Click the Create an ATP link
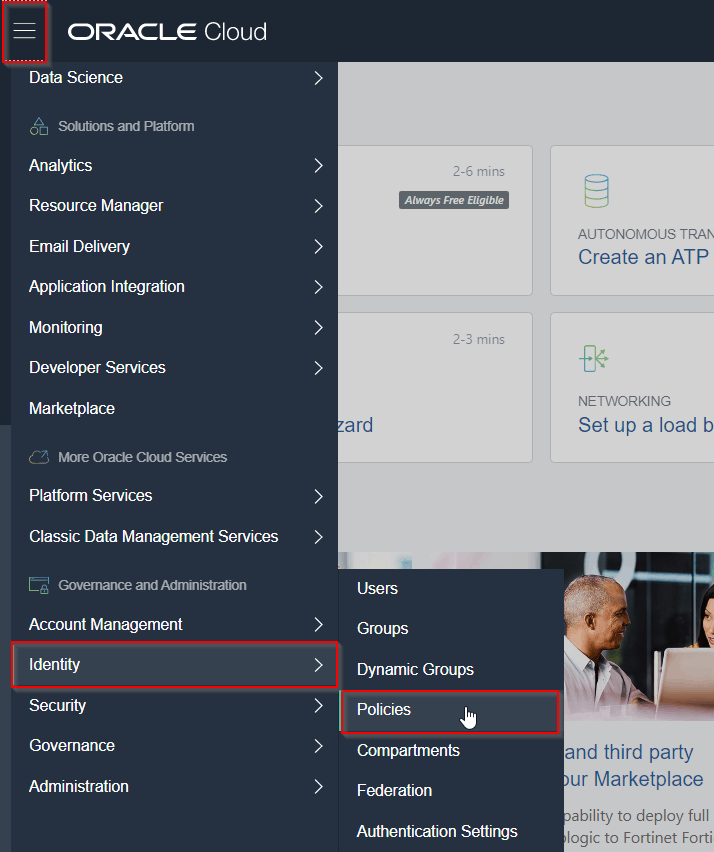 click(643, 257)
